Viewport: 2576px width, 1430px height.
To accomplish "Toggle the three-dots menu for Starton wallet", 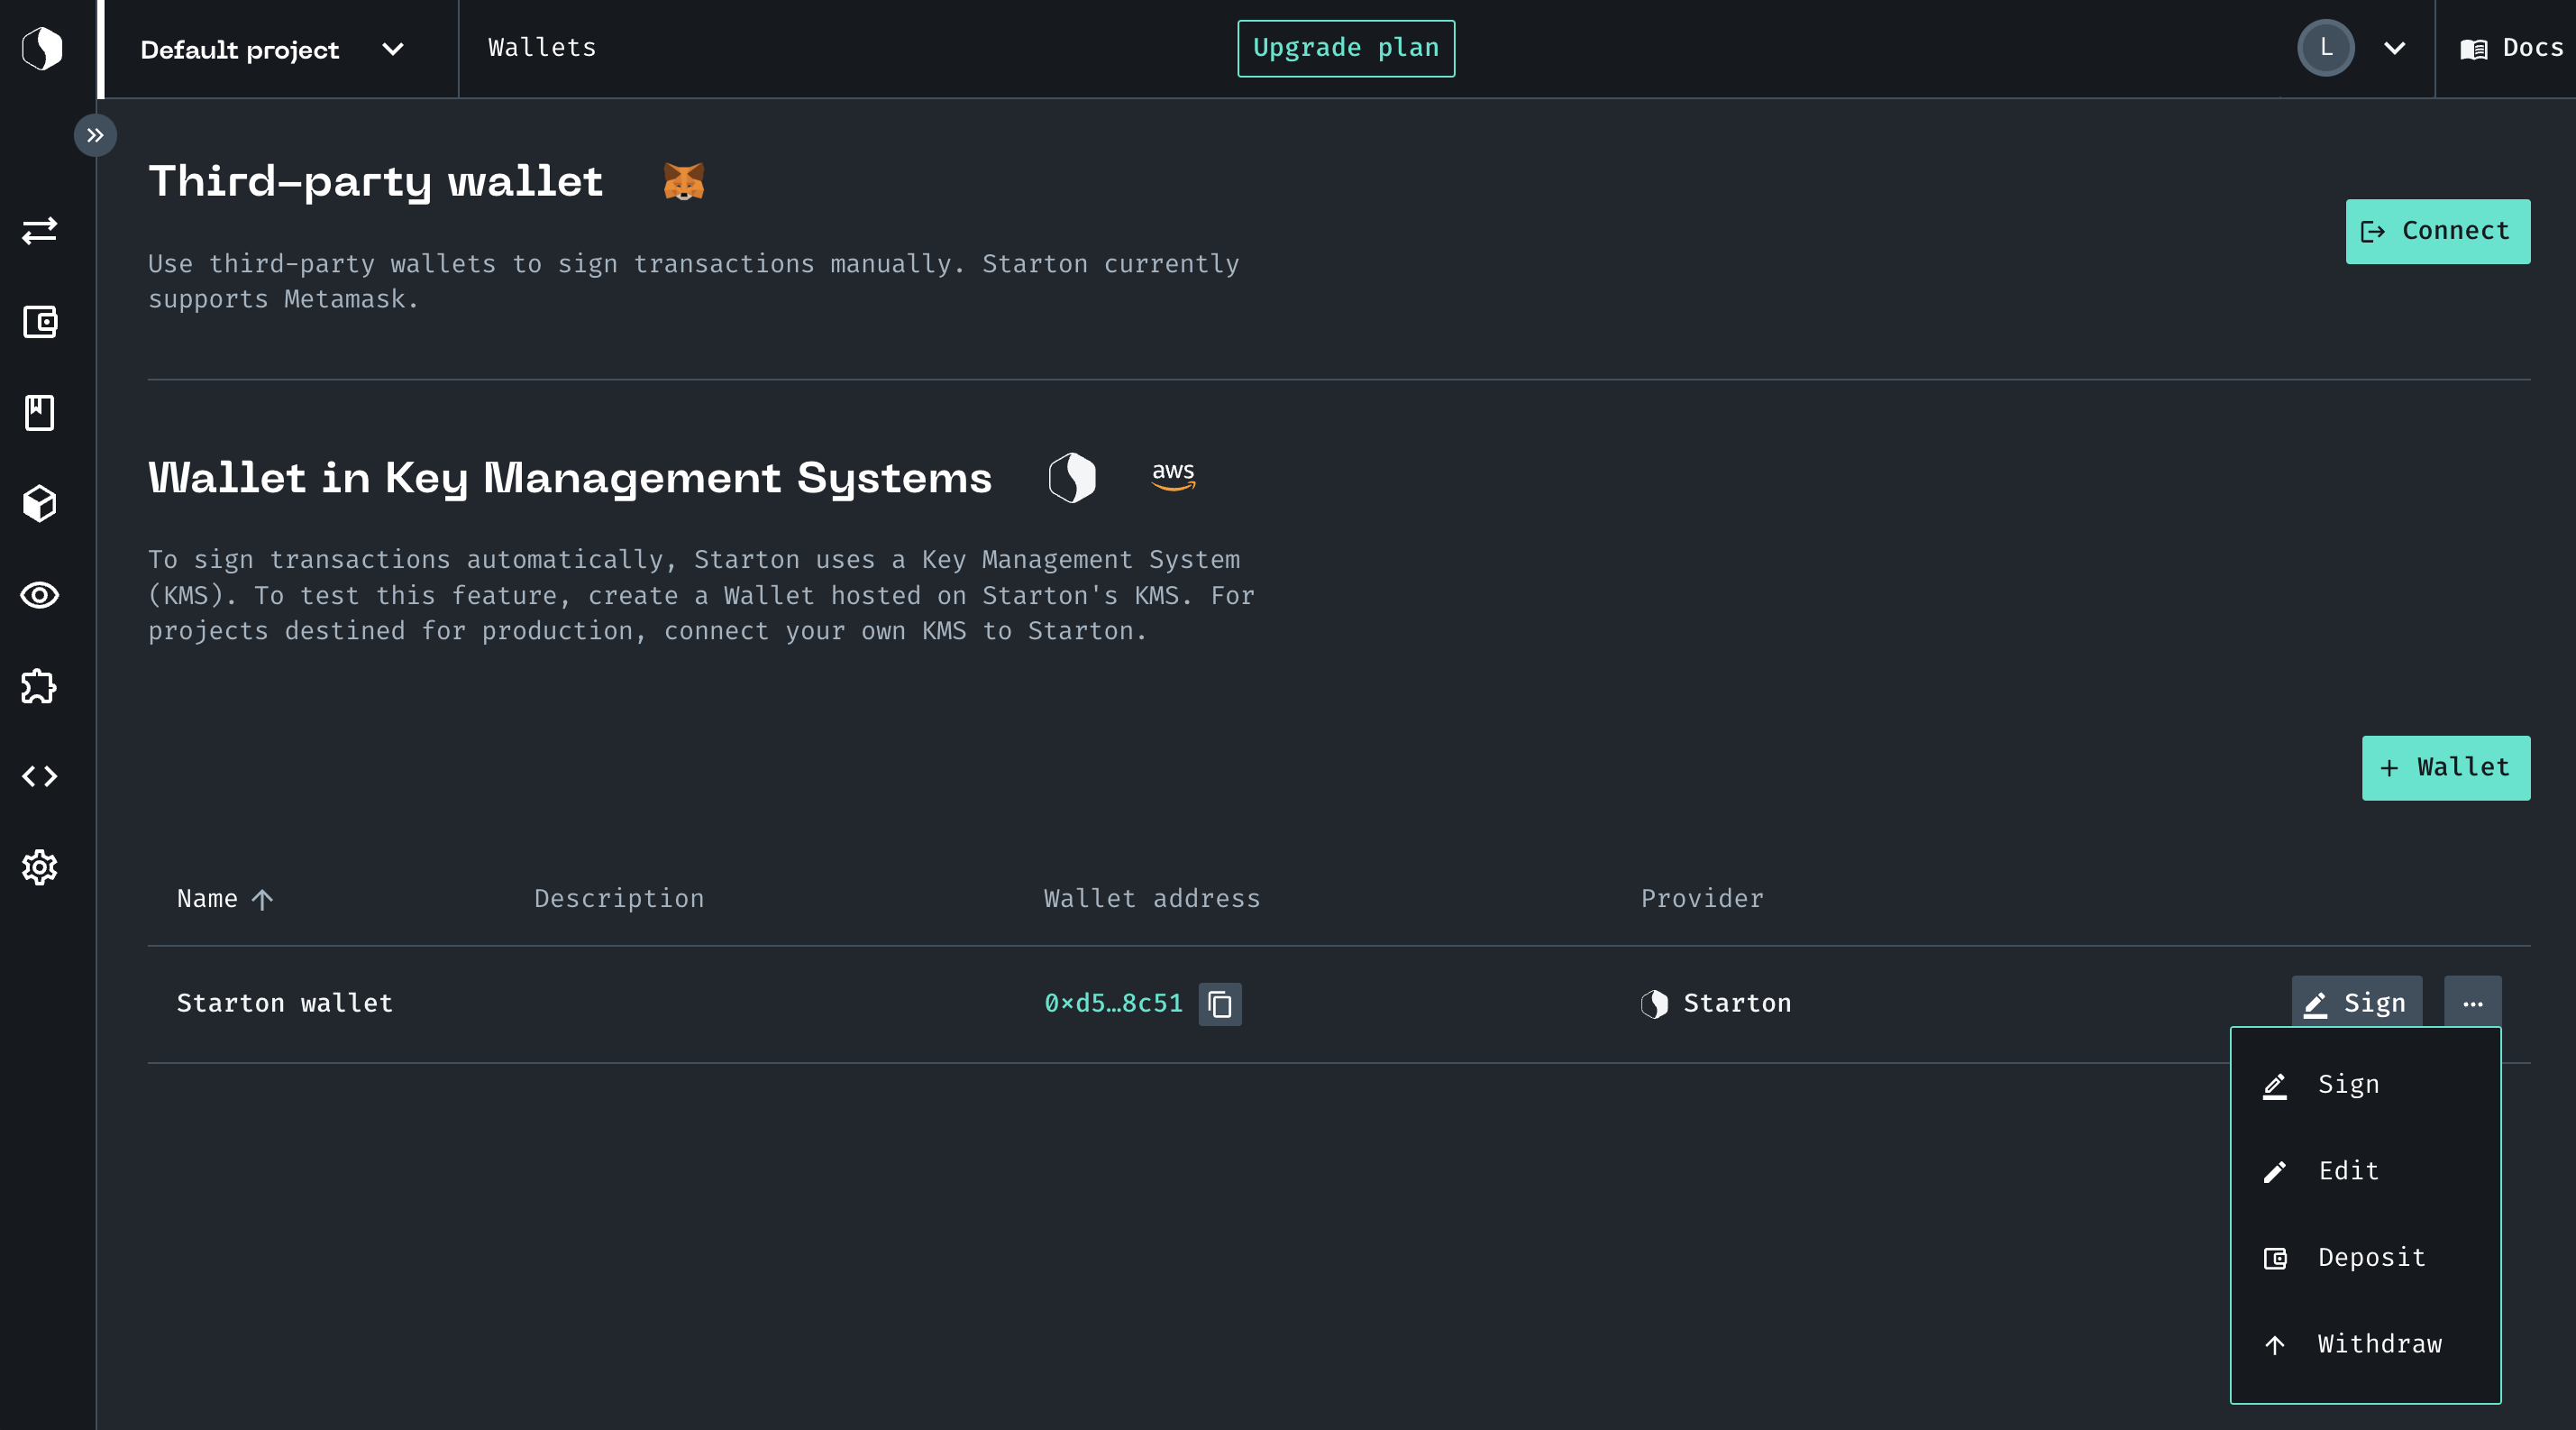I will (2473, 1003).
